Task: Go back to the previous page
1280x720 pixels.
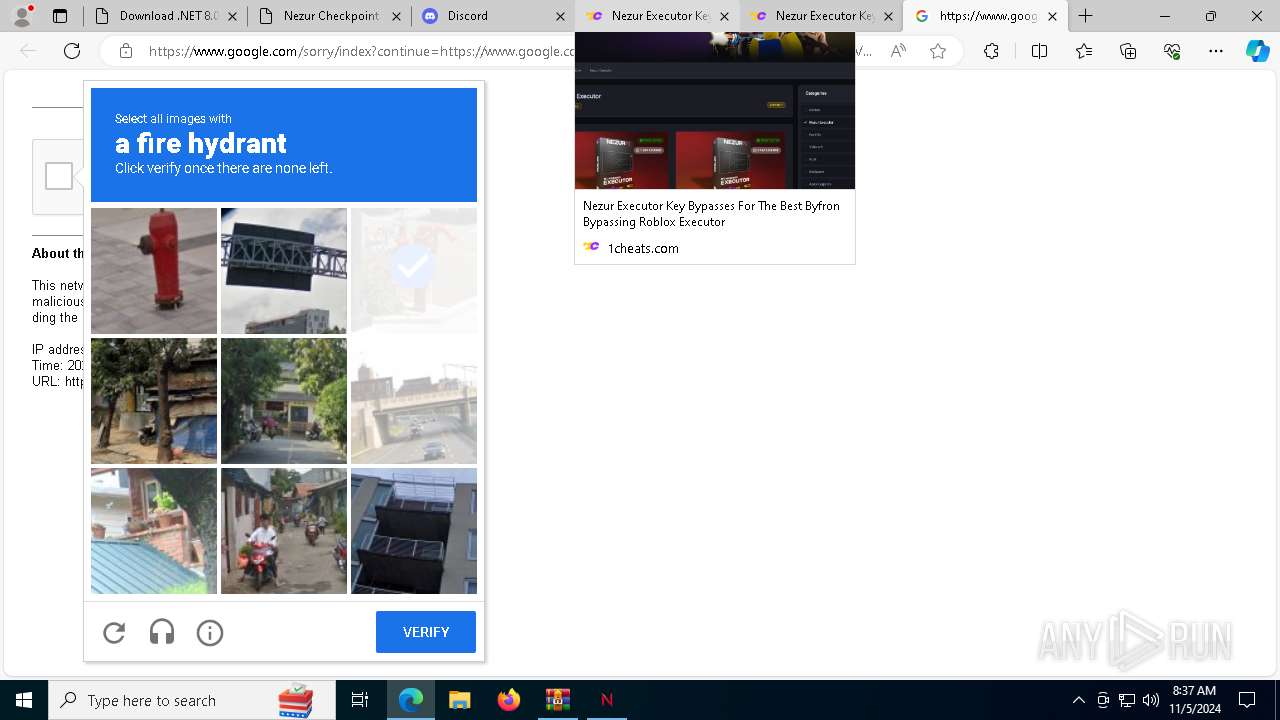Action: pos(28,51)
